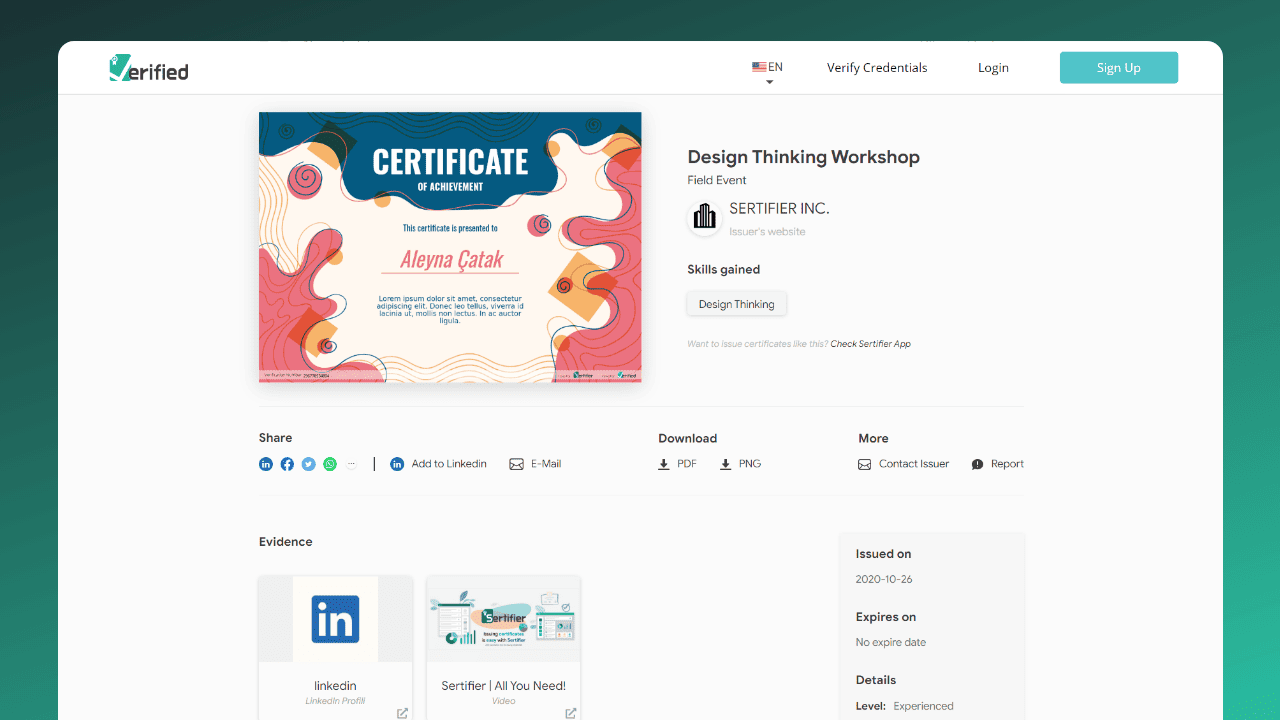Click the Sertifier Inc. building logo

pyautogui.click(x=705, y=217)
